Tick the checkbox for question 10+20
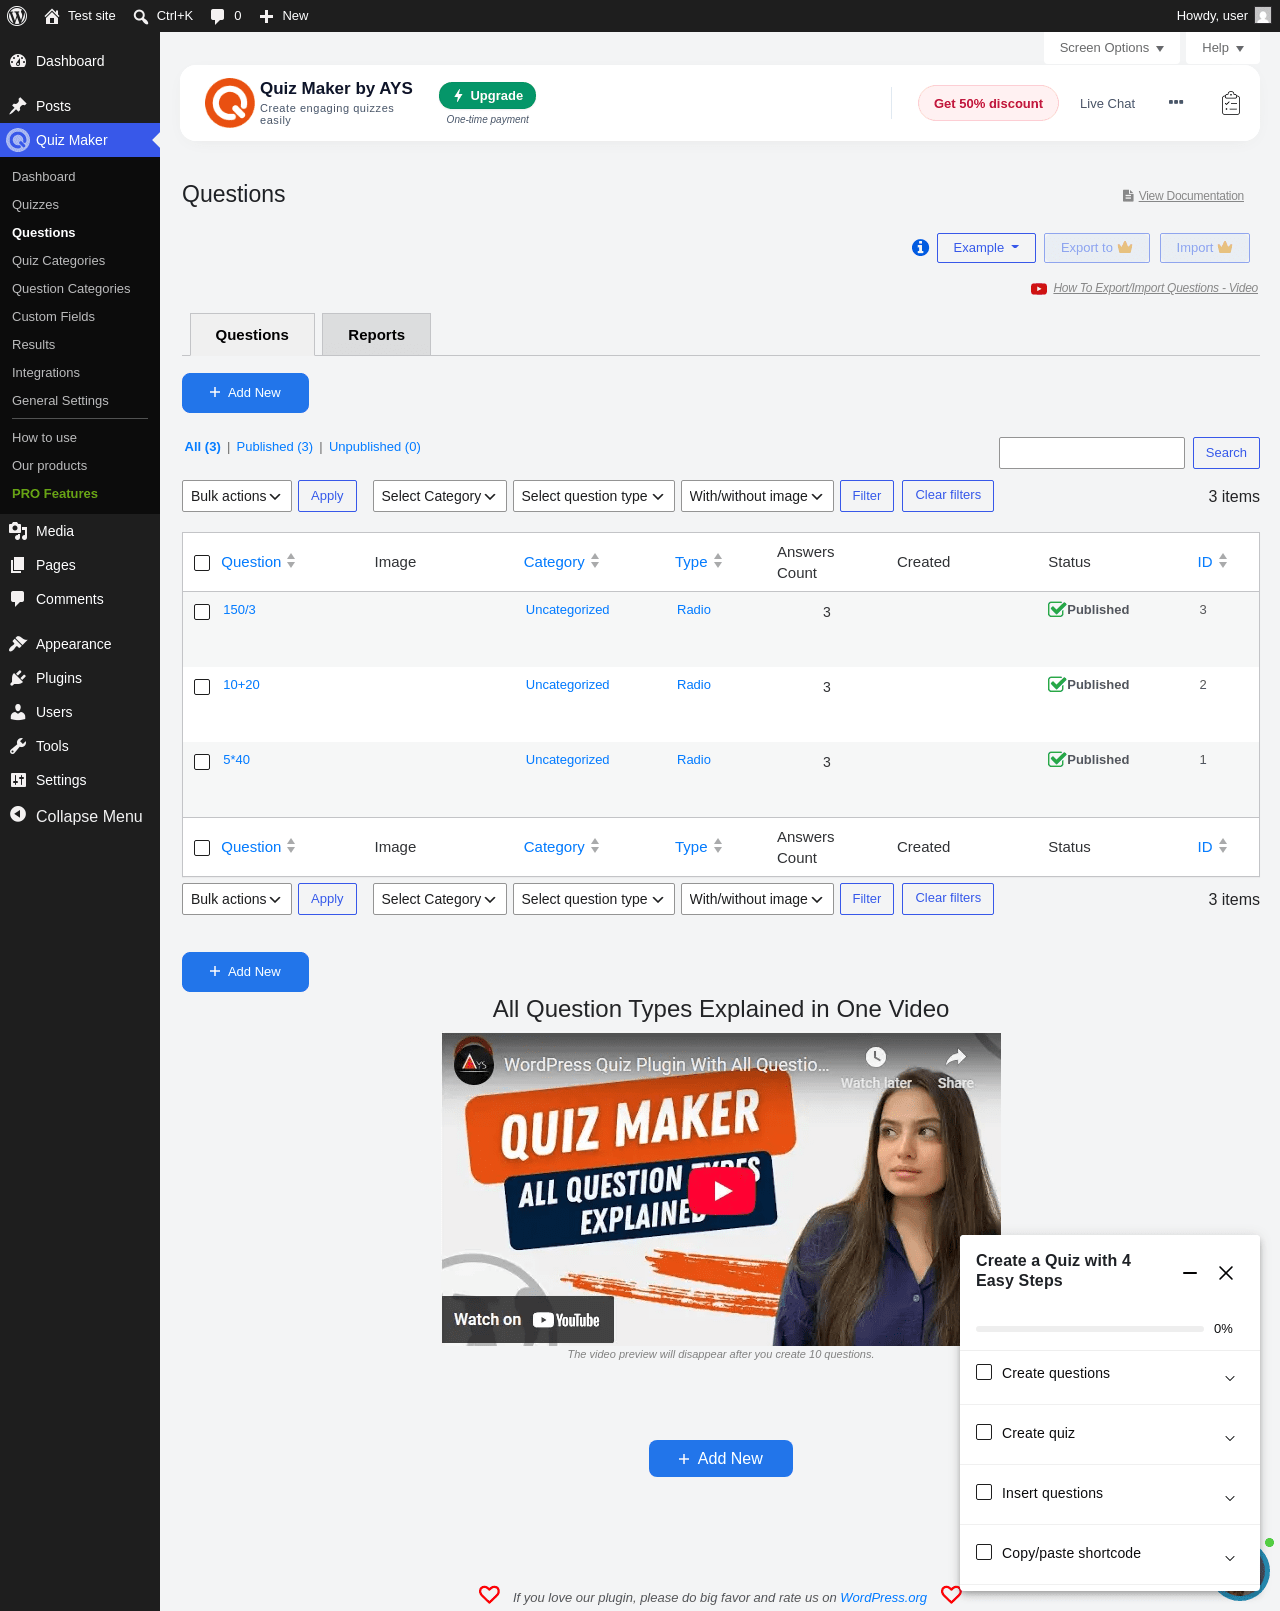1280x1611 pixels. click(x=202, y=687)
